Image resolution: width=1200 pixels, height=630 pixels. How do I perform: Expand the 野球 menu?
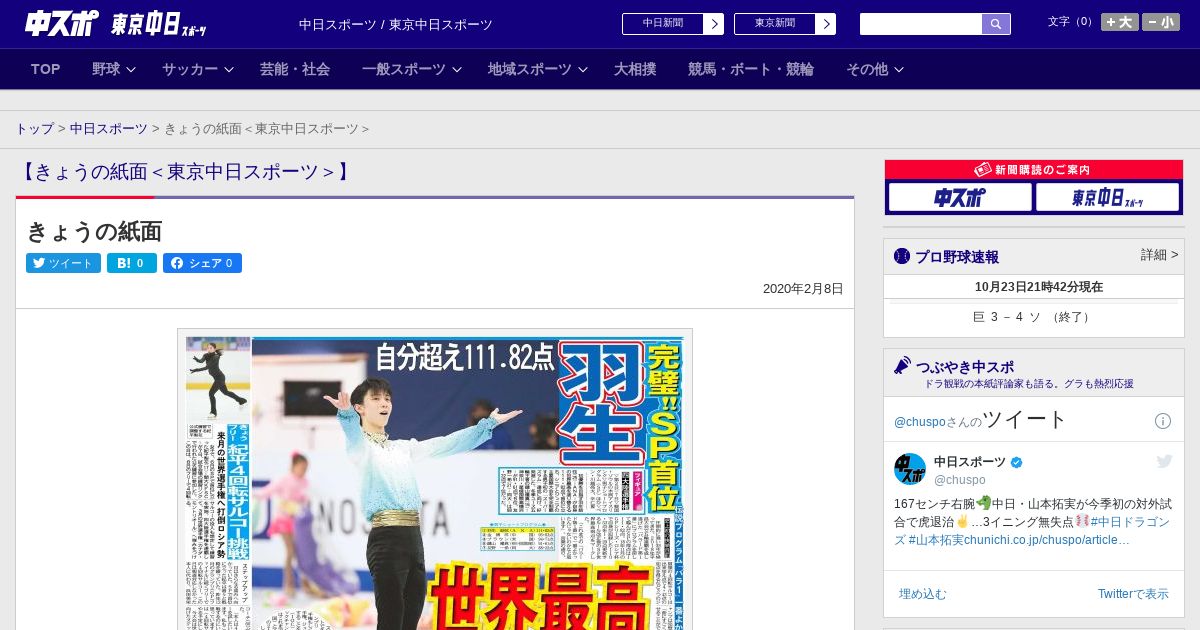point(112,69)
